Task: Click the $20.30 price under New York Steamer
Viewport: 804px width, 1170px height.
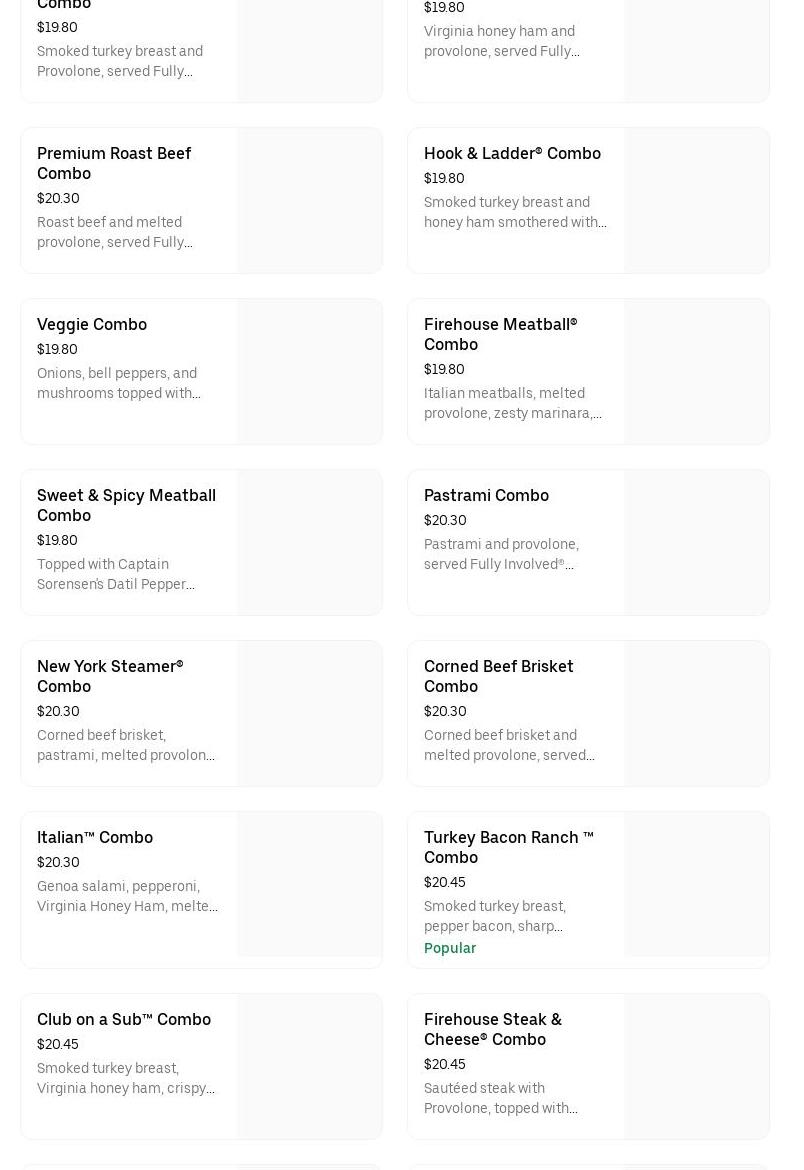Action: tap(58, 711)
